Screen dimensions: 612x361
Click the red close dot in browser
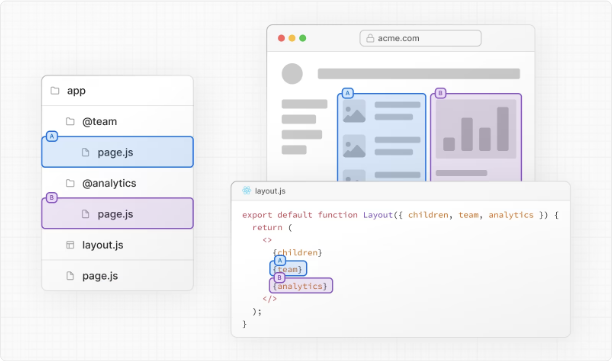click(281, 38)
